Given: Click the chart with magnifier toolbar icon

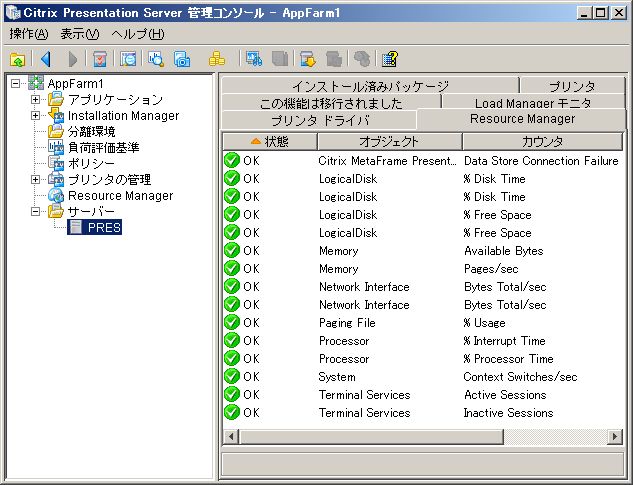Looking at the screenshot, I should [156, 59].
